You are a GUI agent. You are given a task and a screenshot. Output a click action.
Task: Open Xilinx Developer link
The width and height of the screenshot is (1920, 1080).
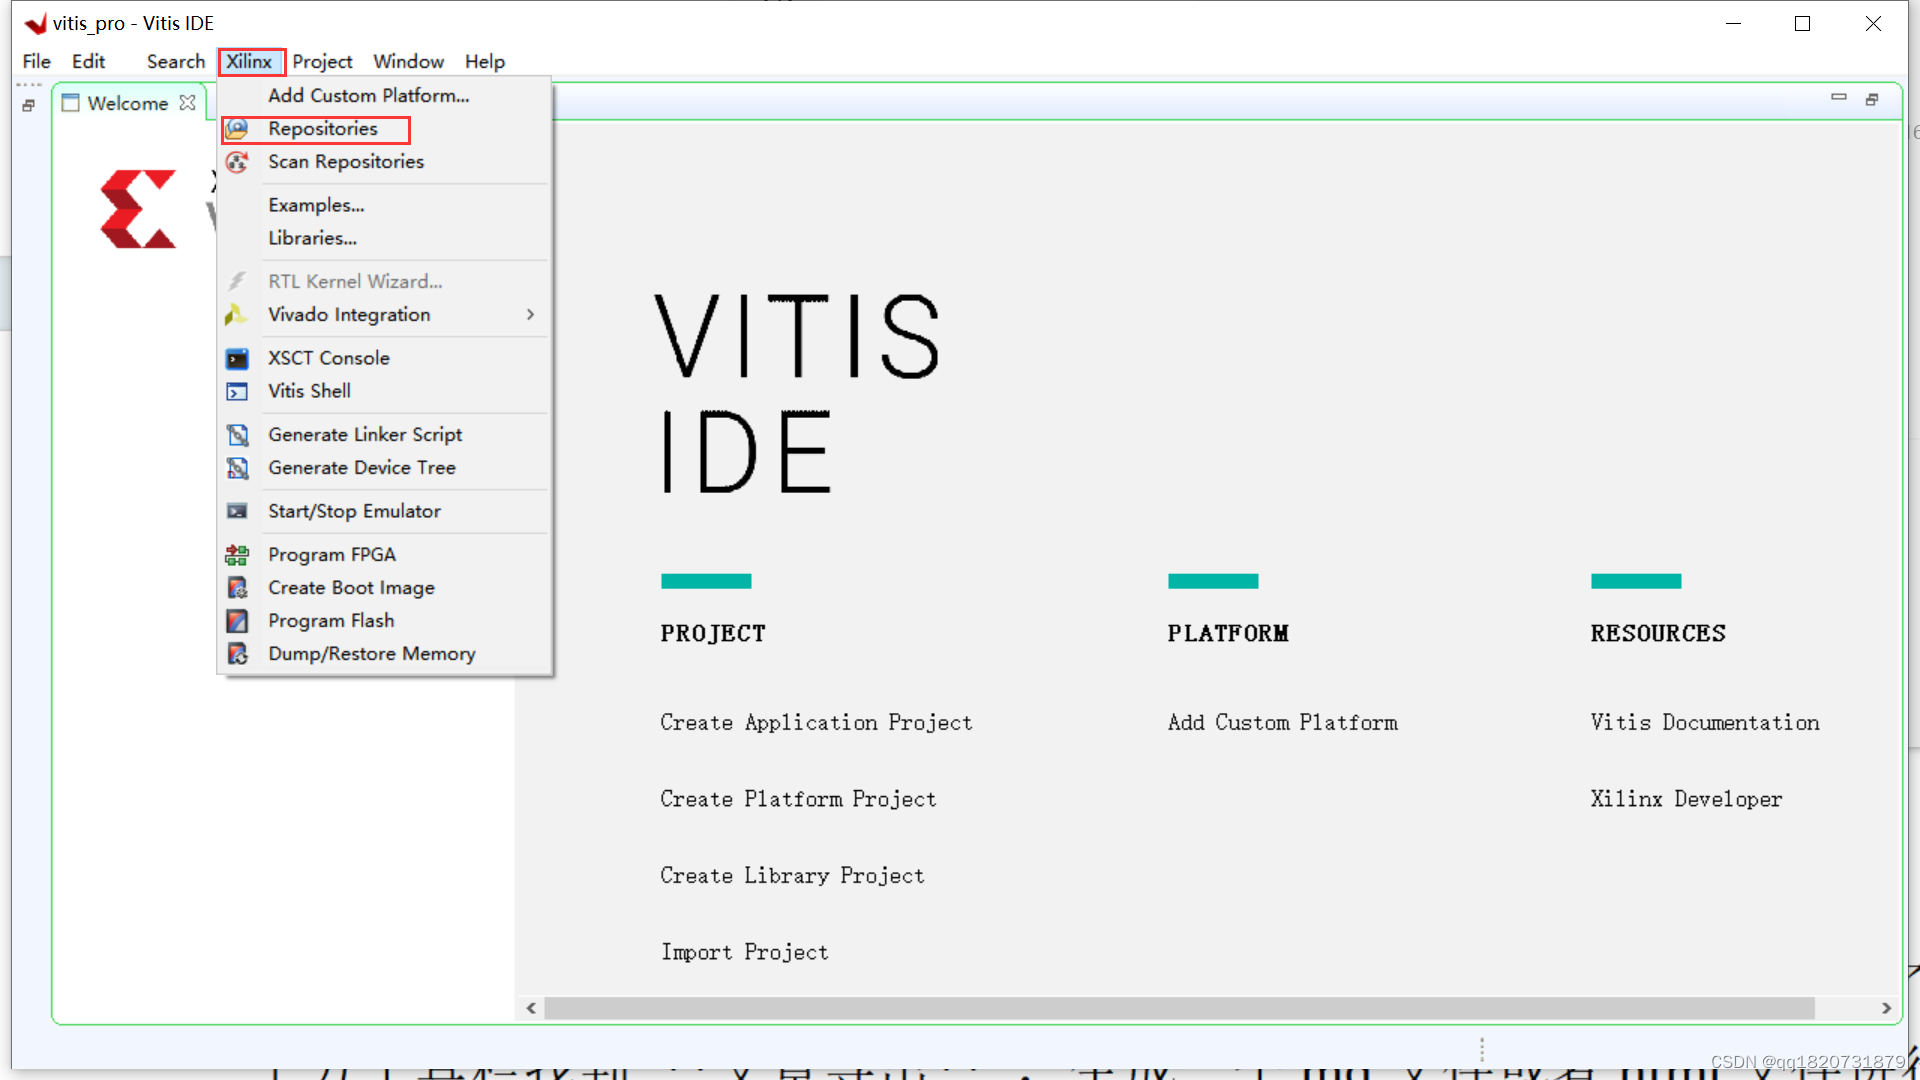point(1686,800)
